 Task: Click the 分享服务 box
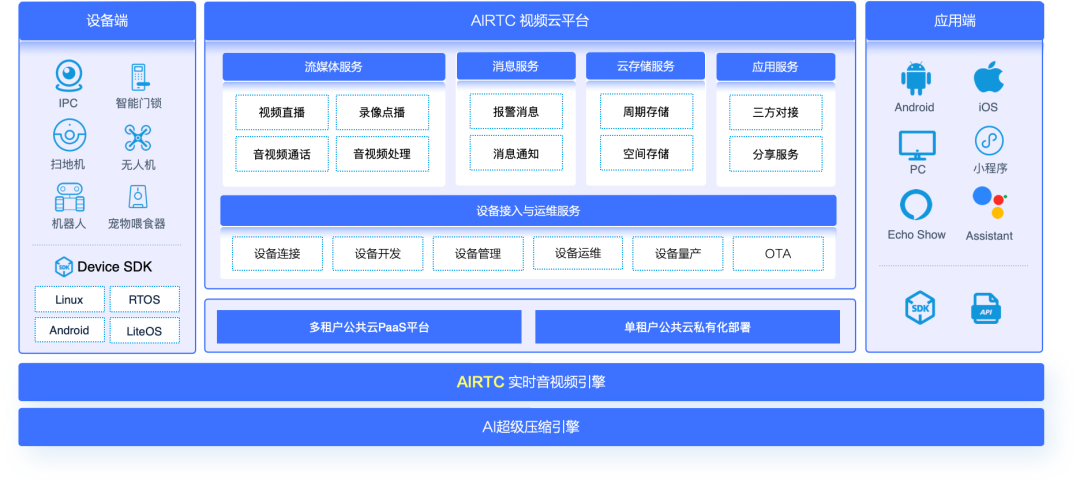pos(776,154)
